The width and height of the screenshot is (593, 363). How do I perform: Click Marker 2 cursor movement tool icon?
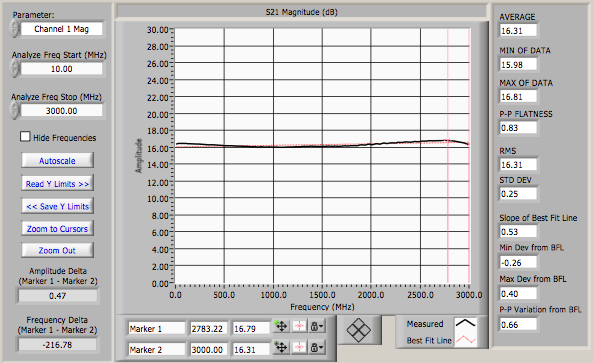click(281, 347)
